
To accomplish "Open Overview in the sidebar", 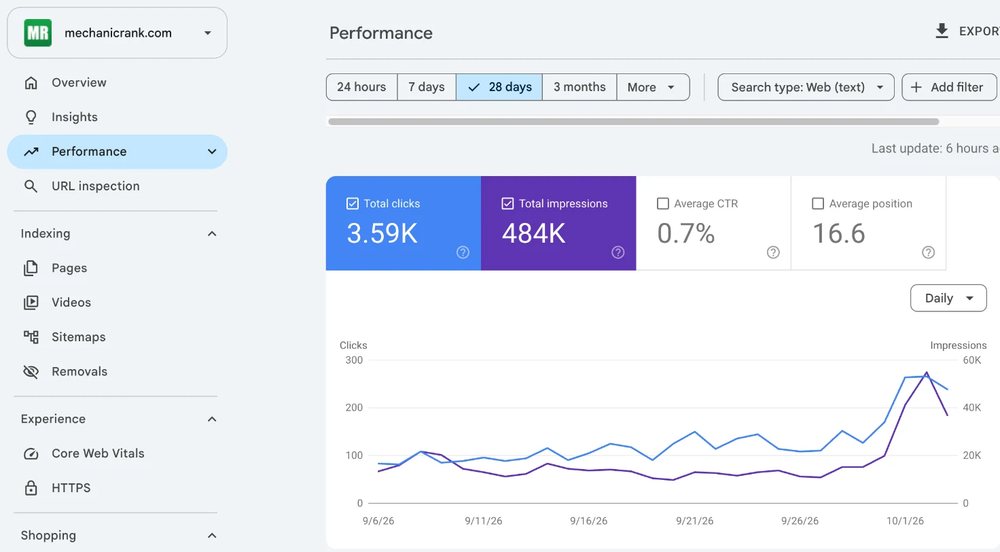I will coord(117,83).
